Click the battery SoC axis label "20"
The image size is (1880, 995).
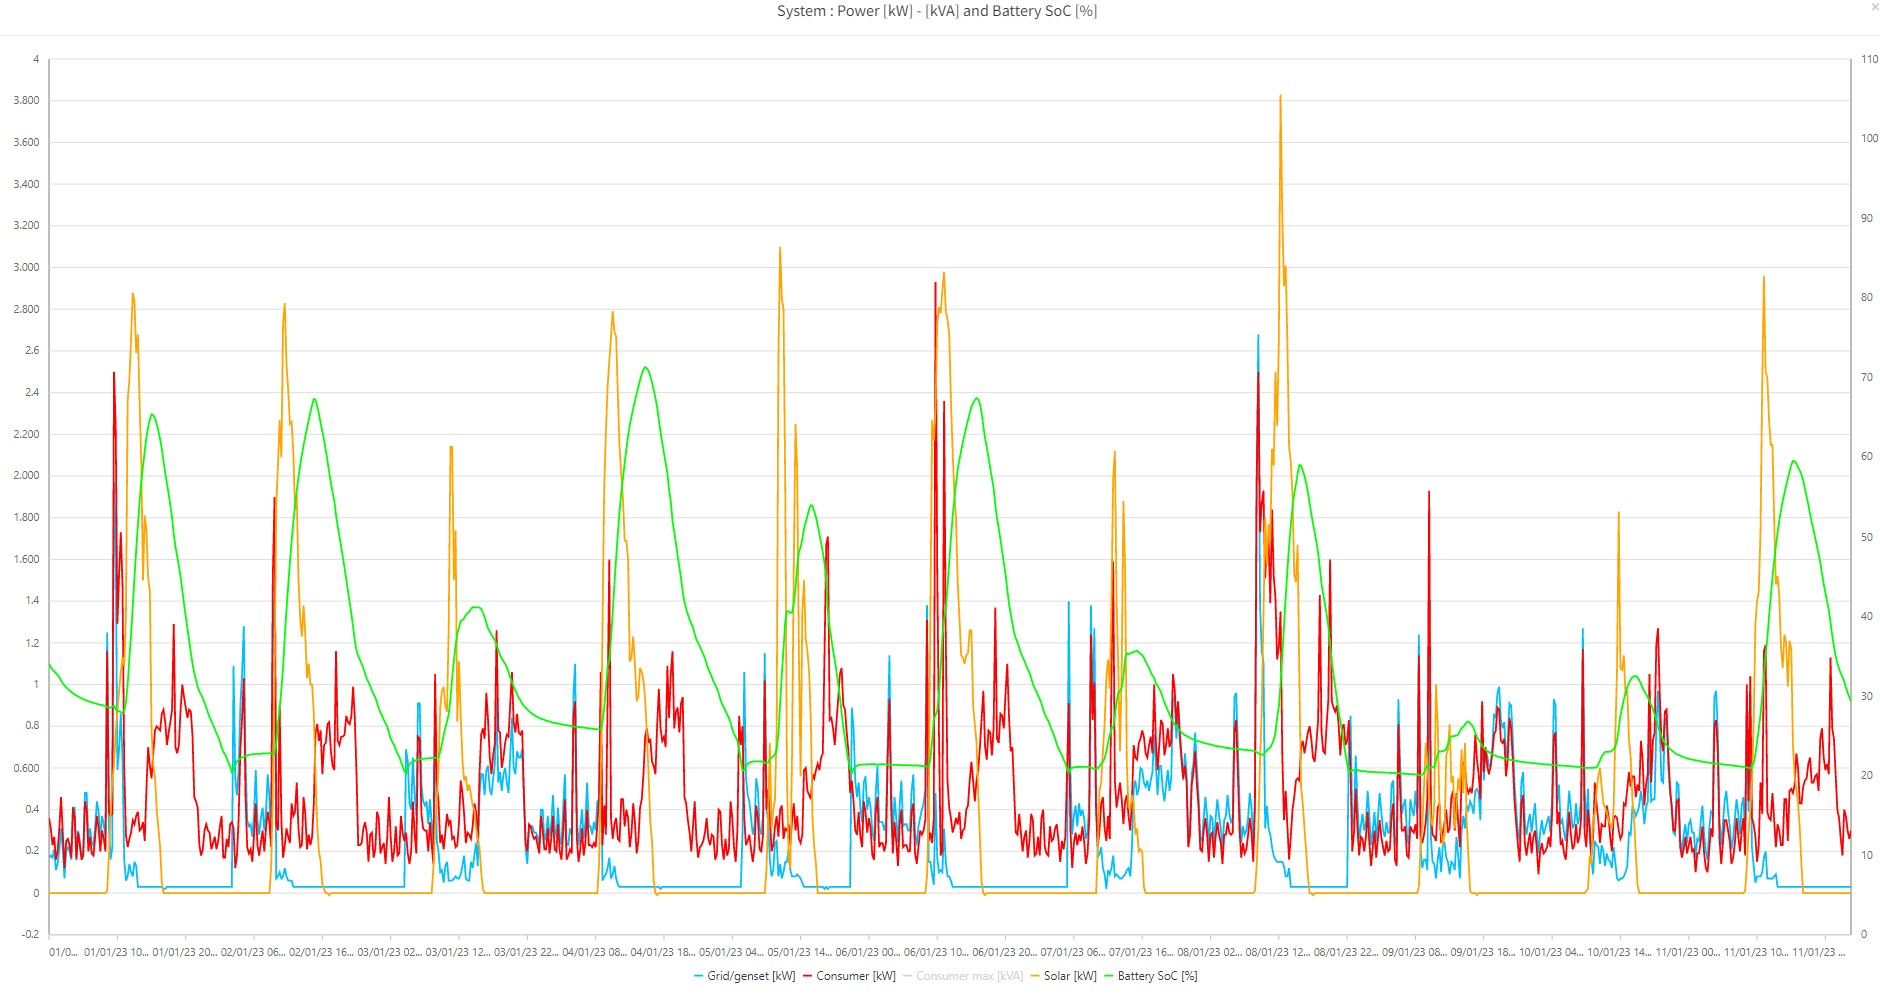pos(1866,775)
